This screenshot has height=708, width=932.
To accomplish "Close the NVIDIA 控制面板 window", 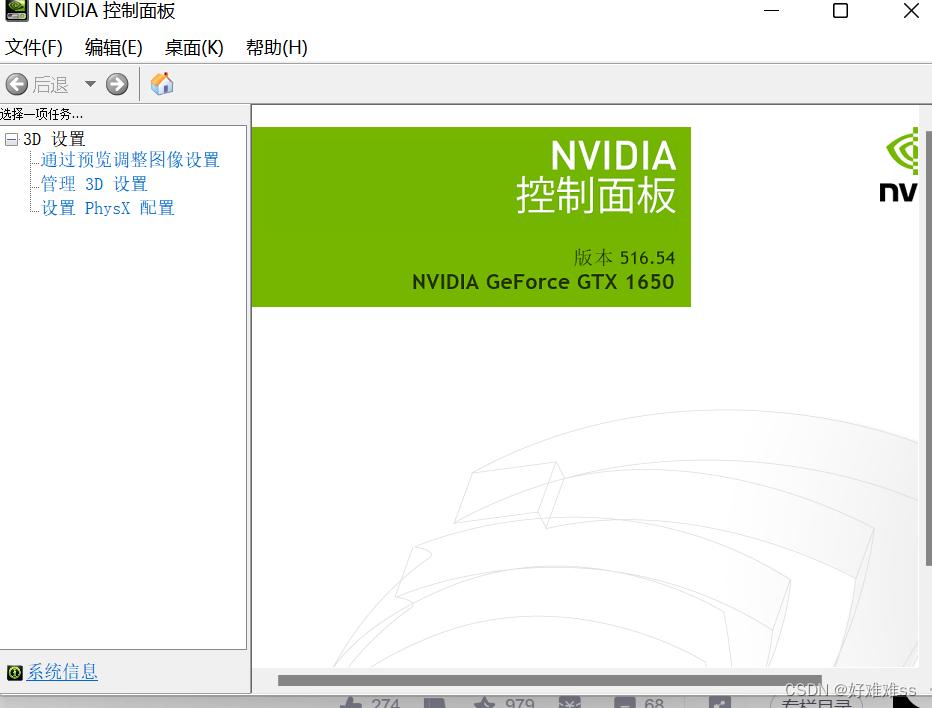I will pos(911,11).
